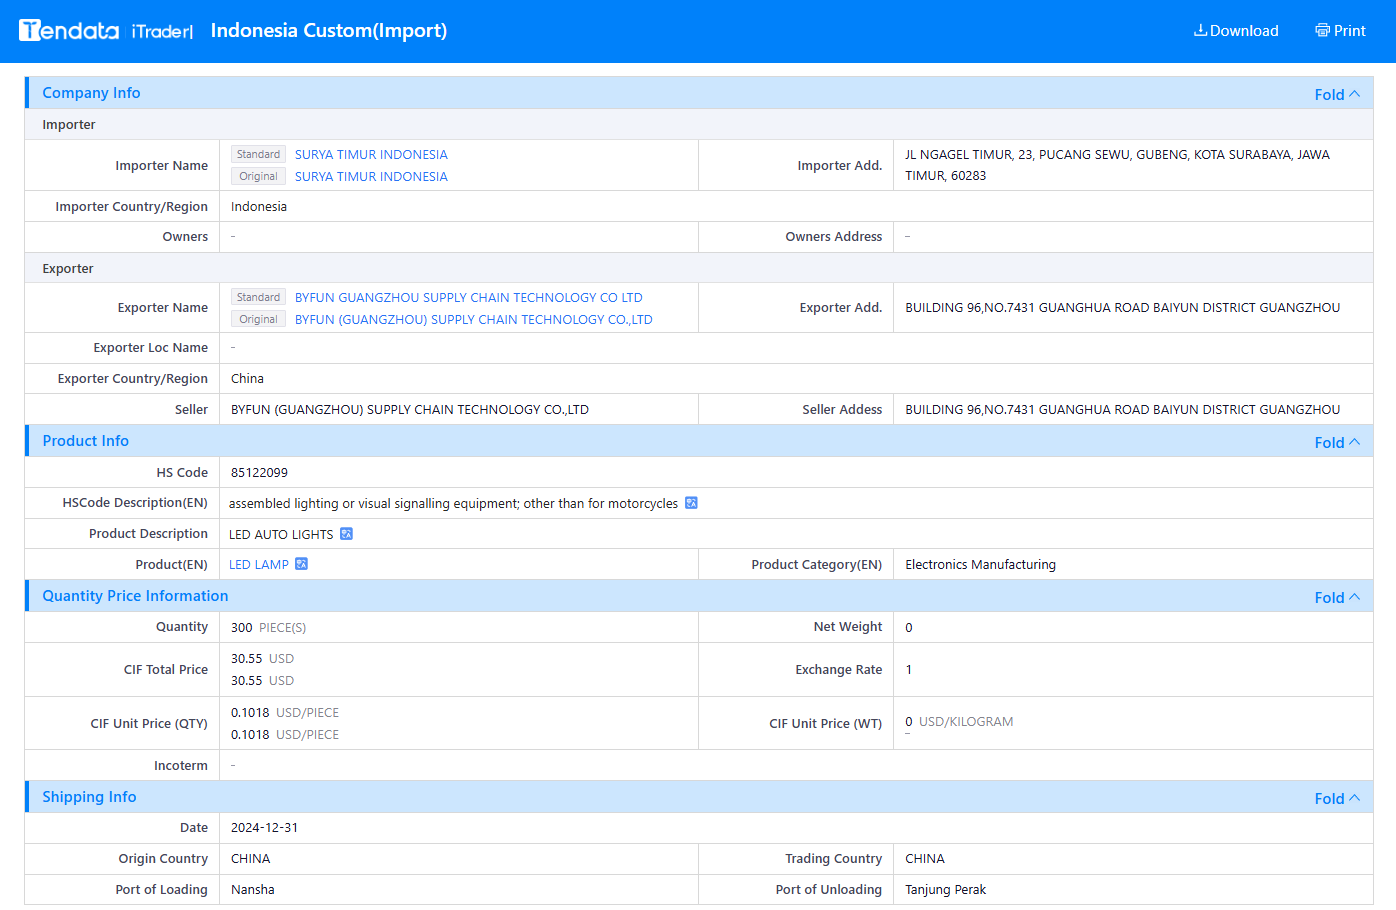Click the Indonesia Custom(Import) title
1396x910 pixels.
(x=329, y=30)
